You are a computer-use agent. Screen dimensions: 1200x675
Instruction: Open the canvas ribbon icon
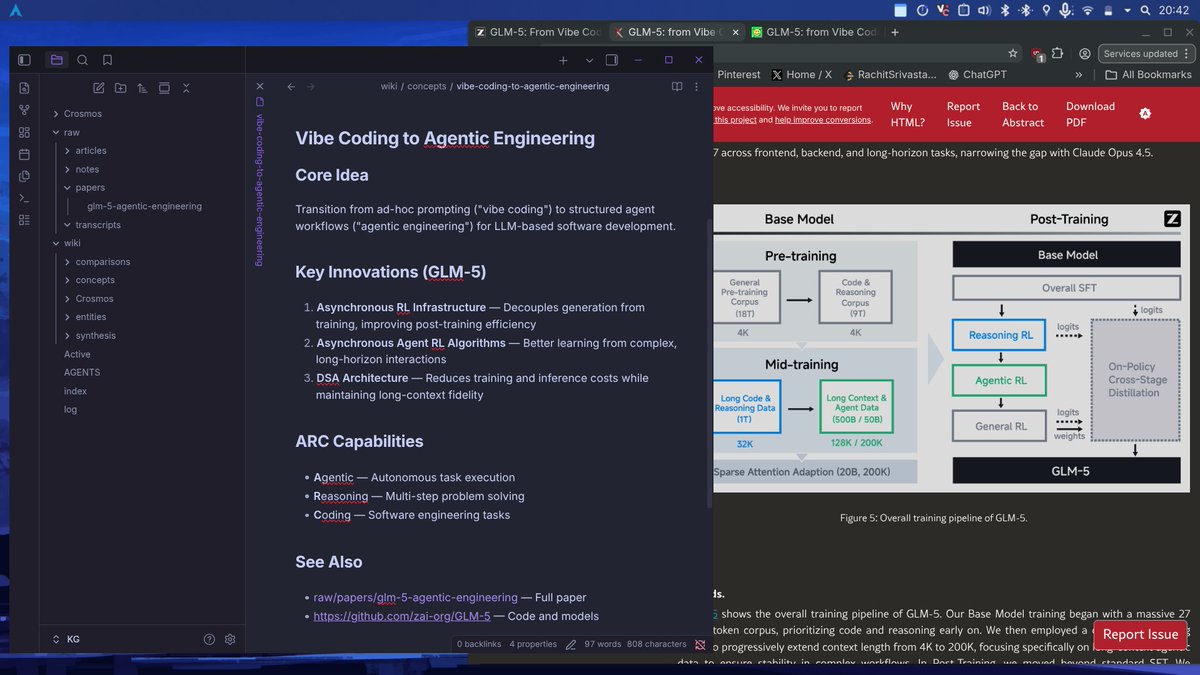[24, 132]
